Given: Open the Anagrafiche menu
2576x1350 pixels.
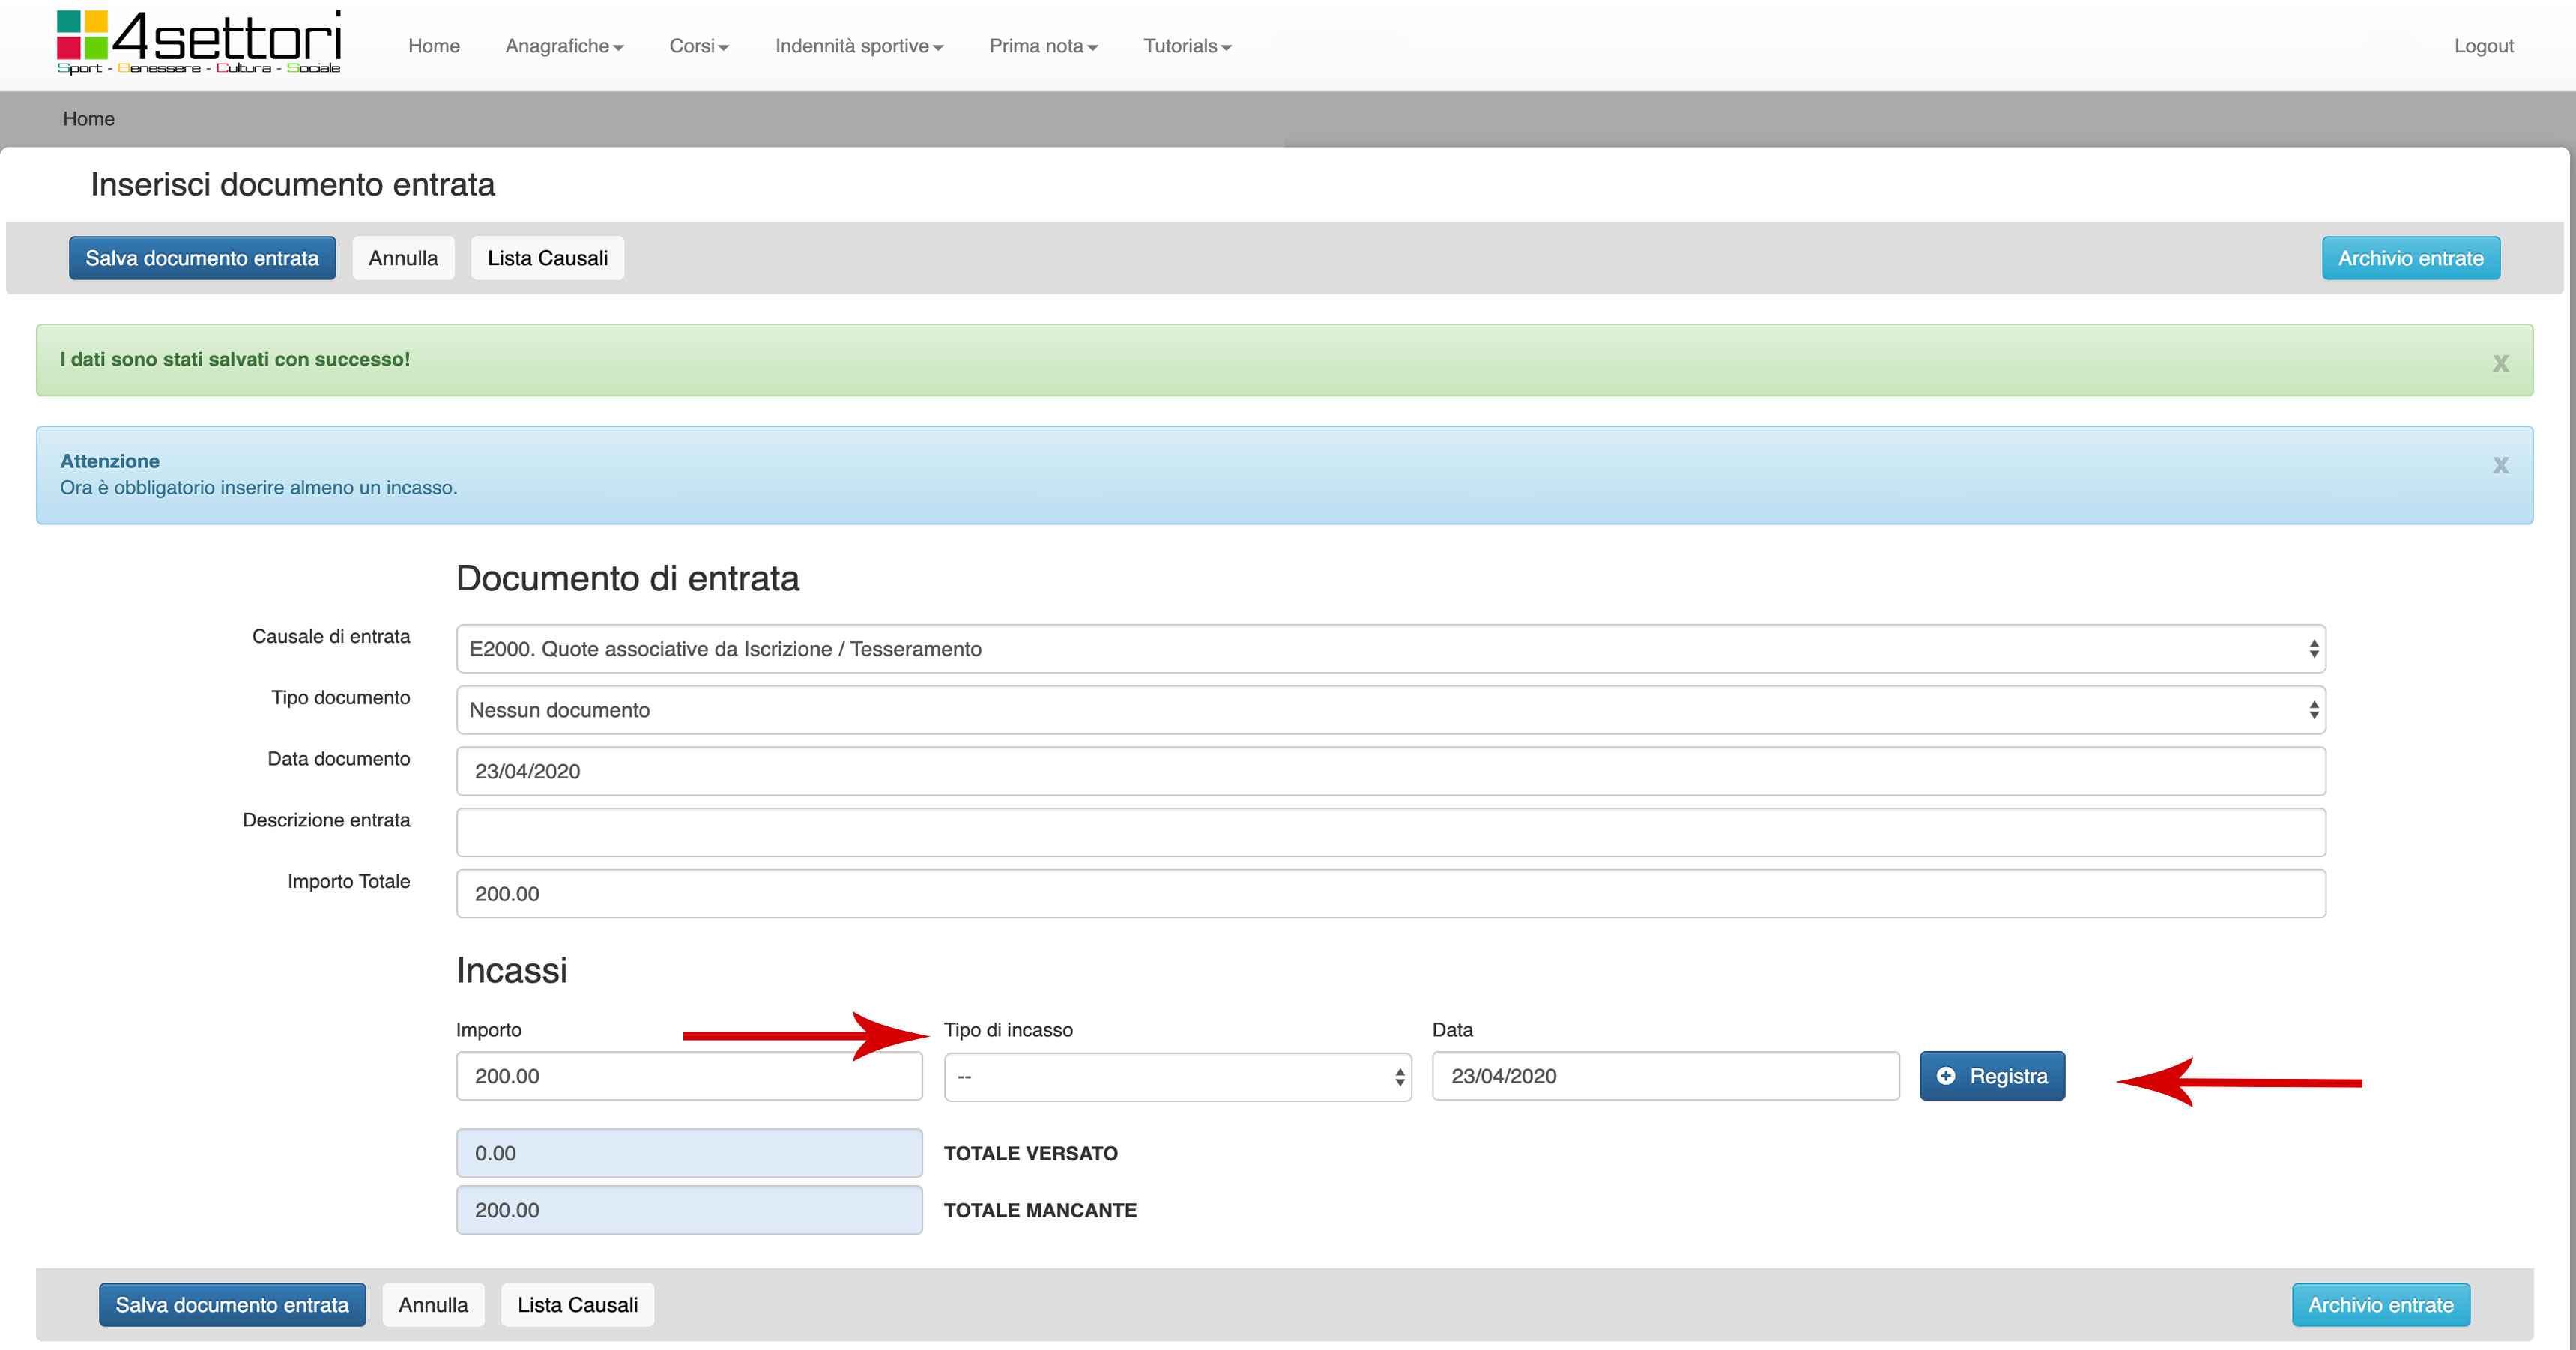Looking at the screenshot, I should [x=564, y=46].
